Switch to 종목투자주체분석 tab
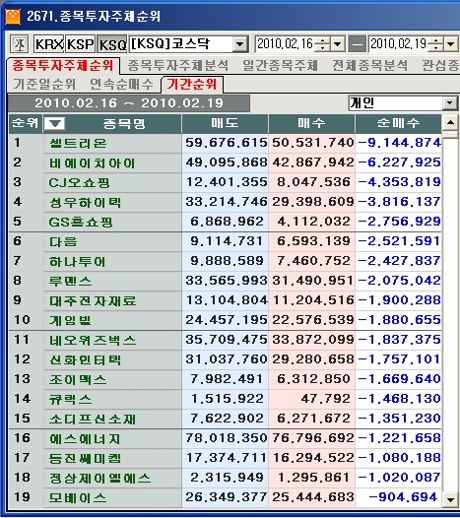460x518 pixels. [x=178, y=65]
